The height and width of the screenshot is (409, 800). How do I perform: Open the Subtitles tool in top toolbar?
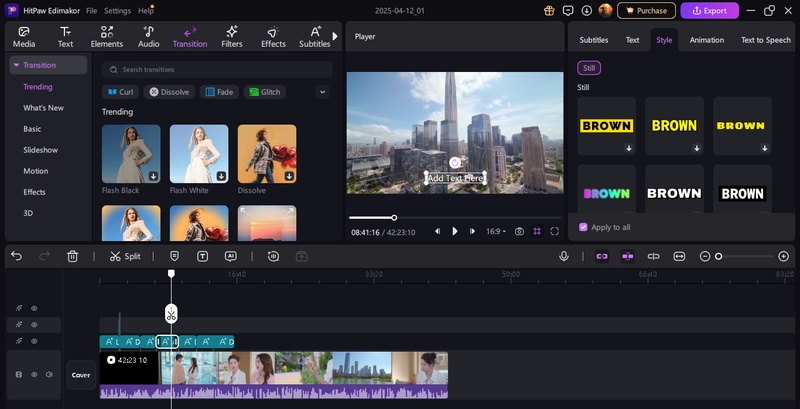click(x=315, y=37)
